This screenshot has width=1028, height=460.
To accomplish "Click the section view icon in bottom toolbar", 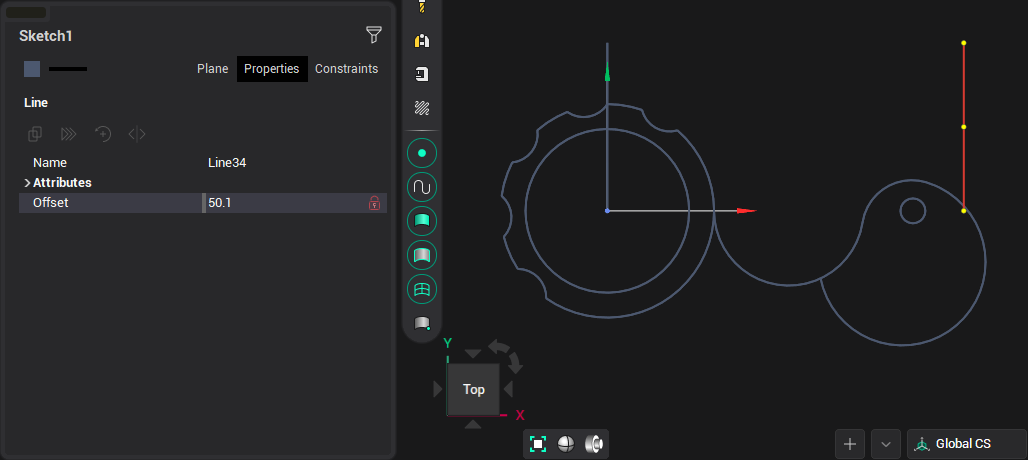I will tap(594, 444).
